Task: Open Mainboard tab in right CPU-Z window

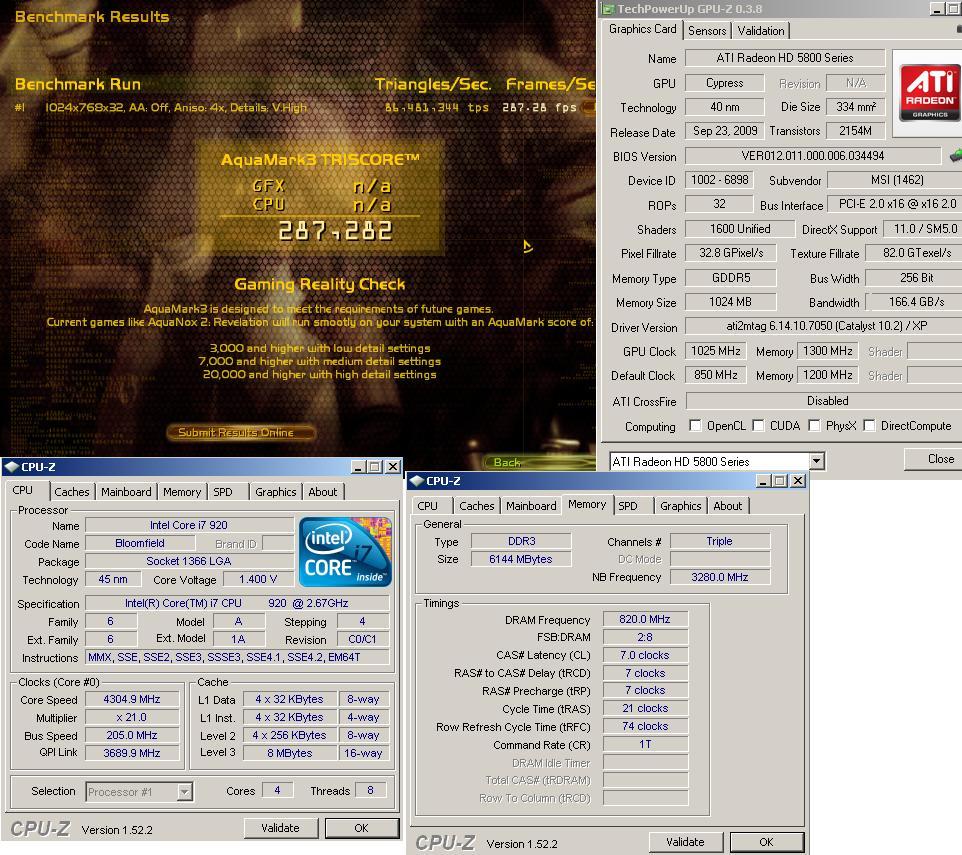Action: [531, 506]
